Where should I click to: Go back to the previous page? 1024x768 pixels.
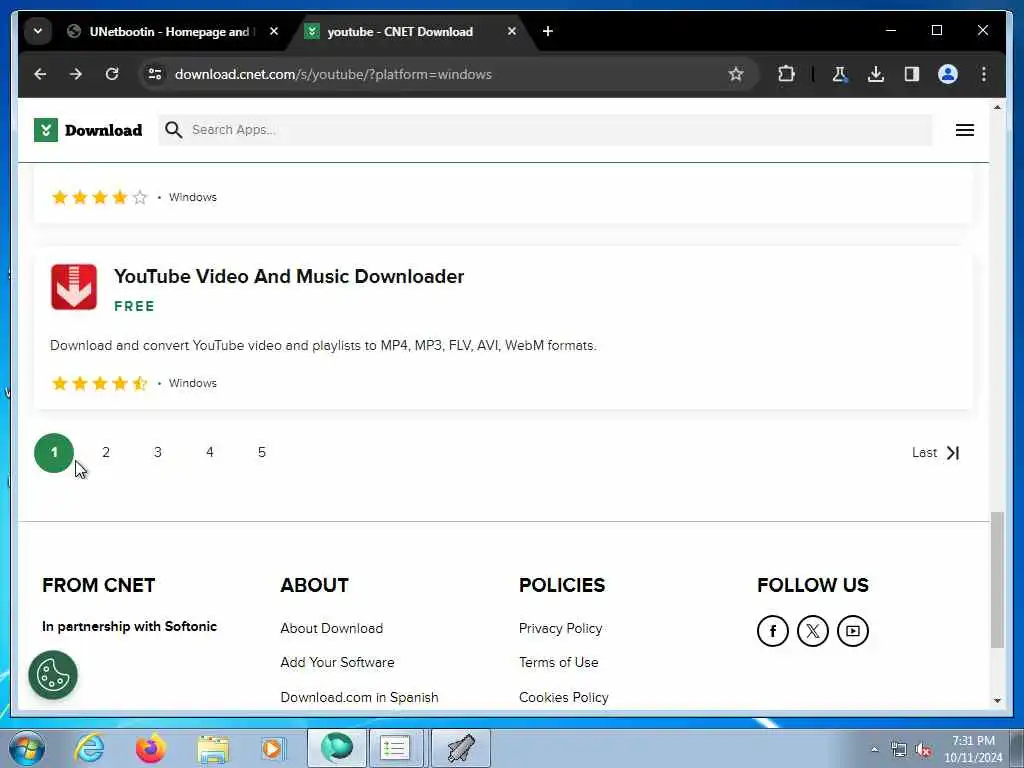[x=40, y=74]
